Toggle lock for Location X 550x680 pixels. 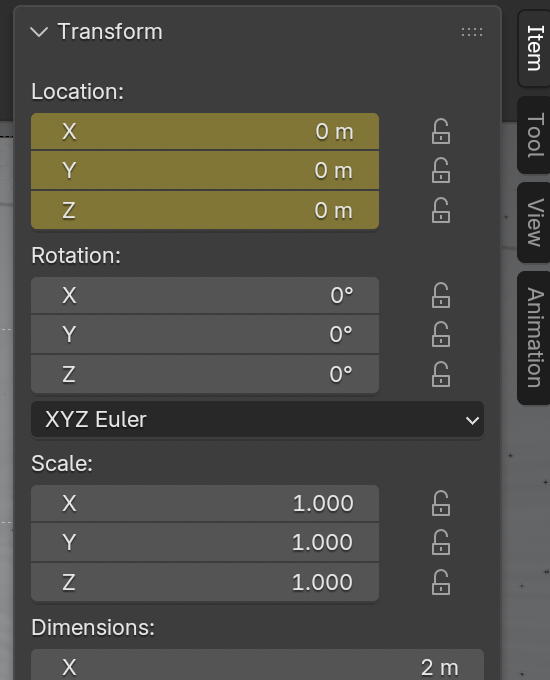[441, 131]
